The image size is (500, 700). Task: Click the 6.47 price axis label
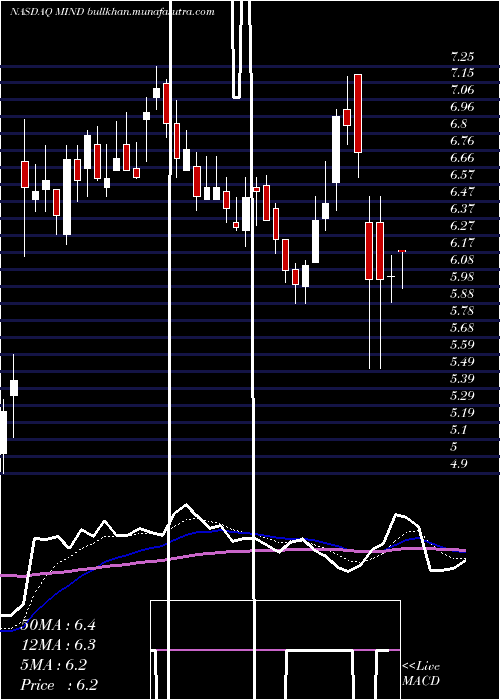462,192
